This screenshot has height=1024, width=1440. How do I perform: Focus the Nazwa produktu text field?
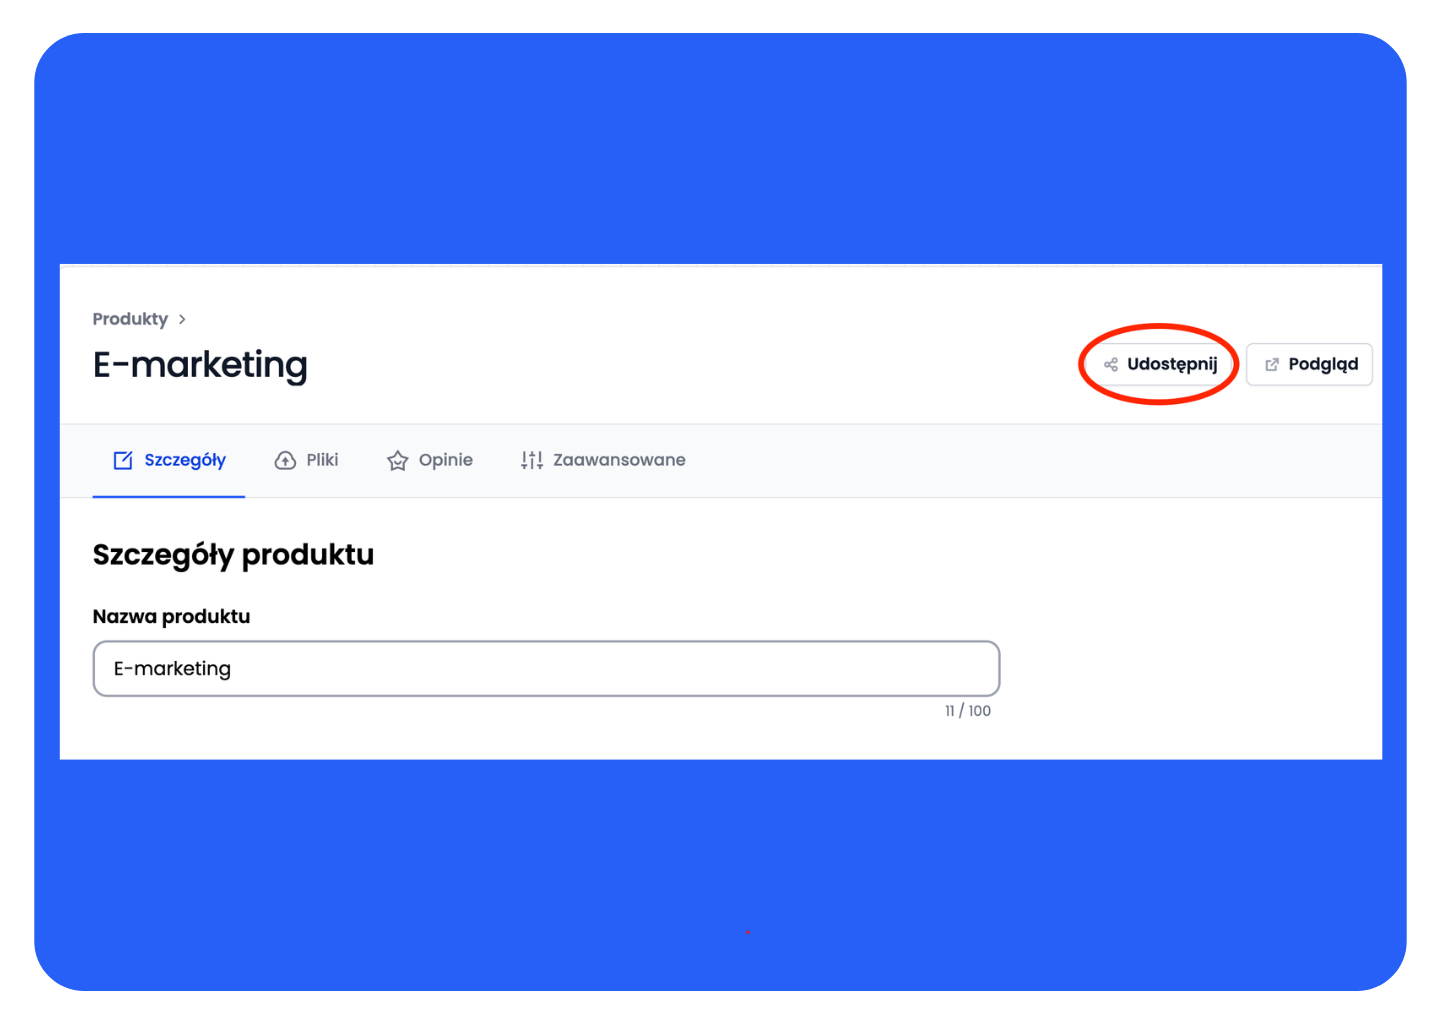(x=600, y=668)
